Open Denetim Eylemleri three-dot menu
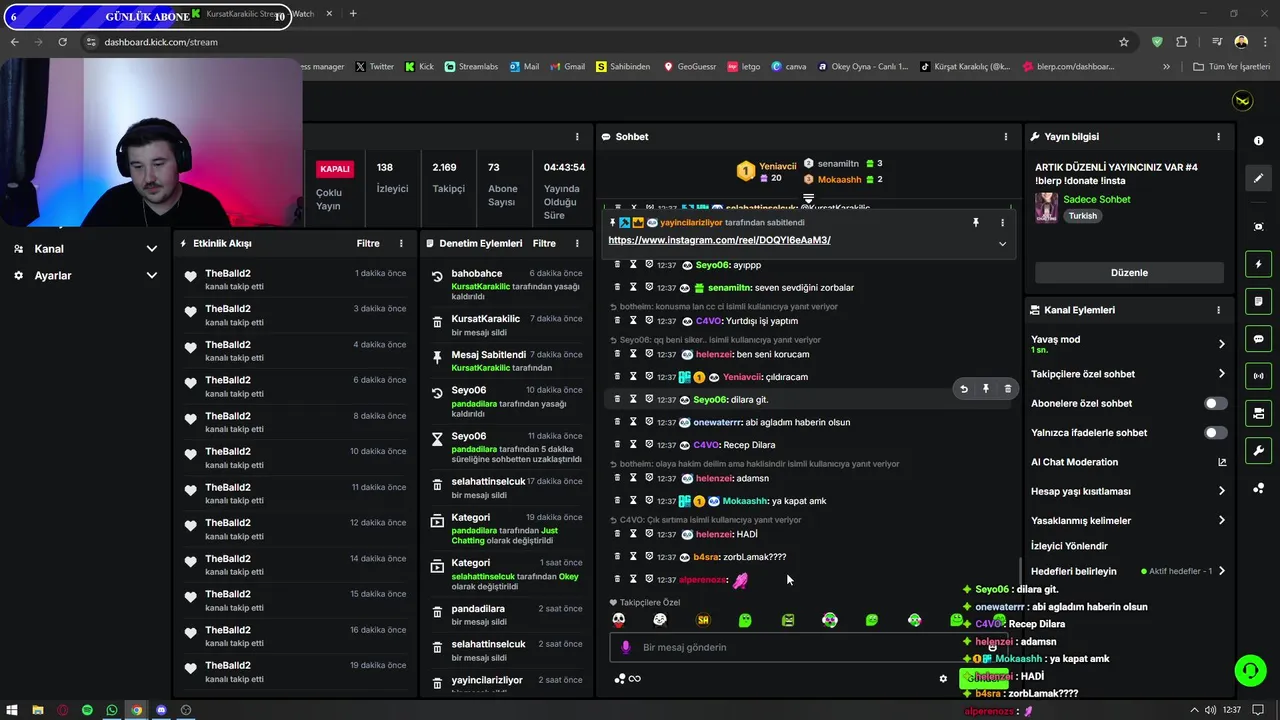The width and height of the screenshot is (1280, 720). 577,243
